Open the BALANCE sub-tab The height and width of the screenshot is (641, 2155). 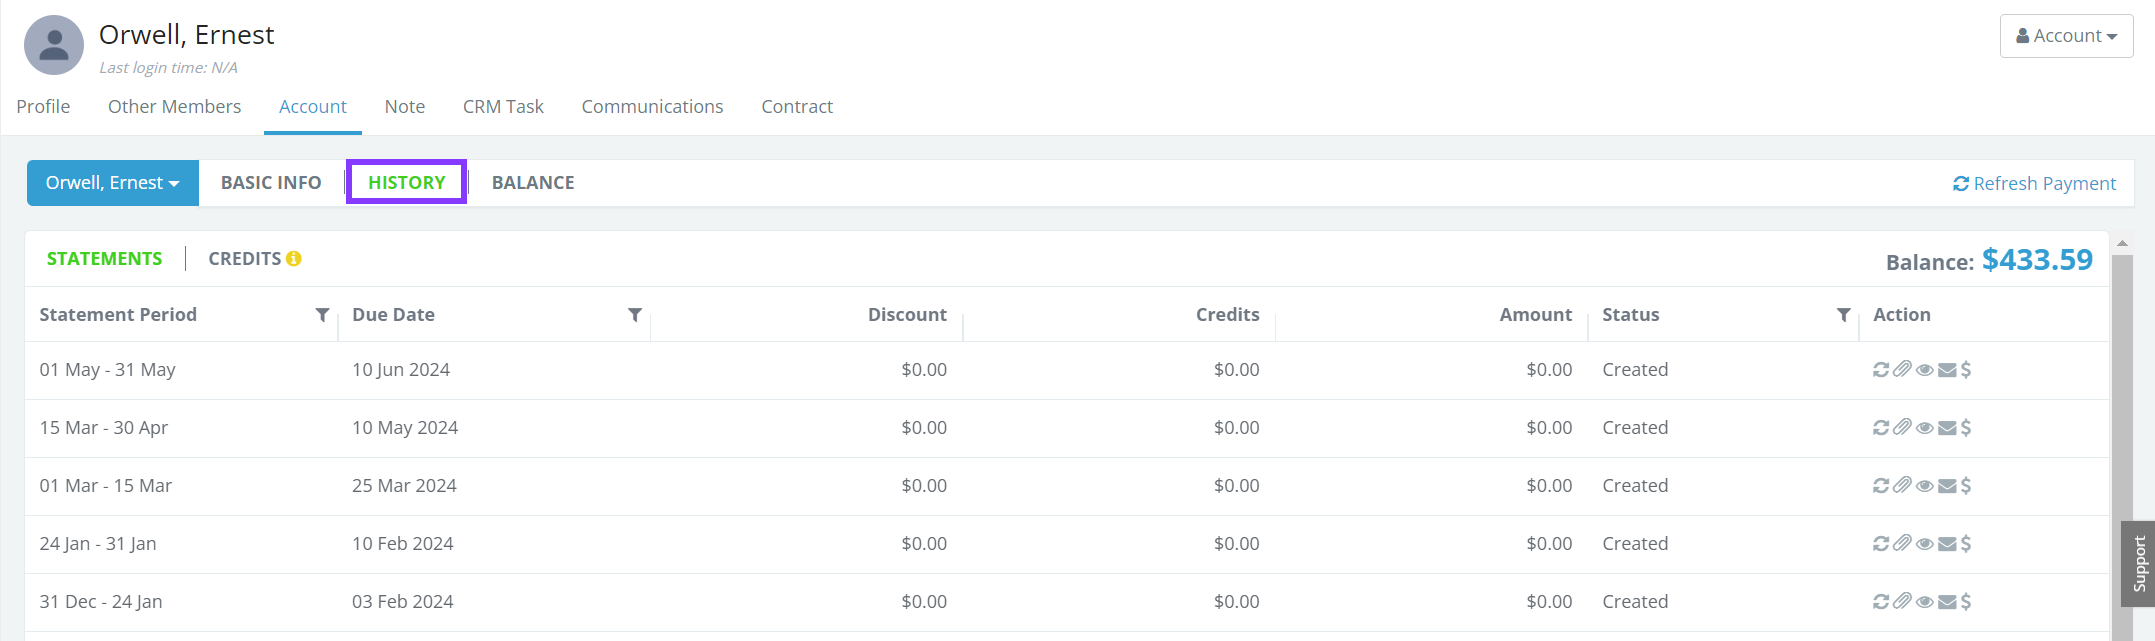coord(533,183)
